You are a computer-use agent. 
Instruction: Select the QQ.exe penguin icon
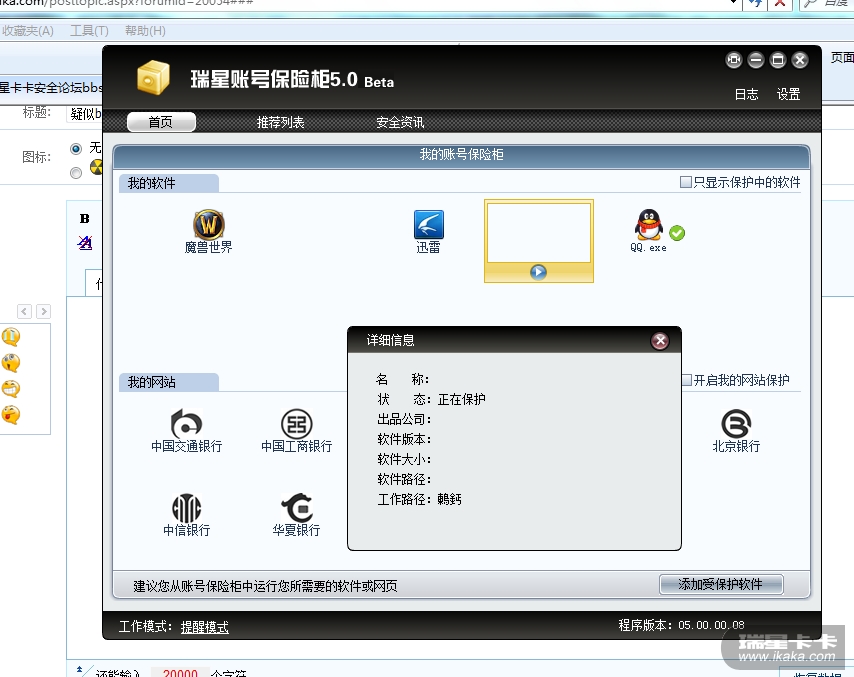tap(648, 230)
